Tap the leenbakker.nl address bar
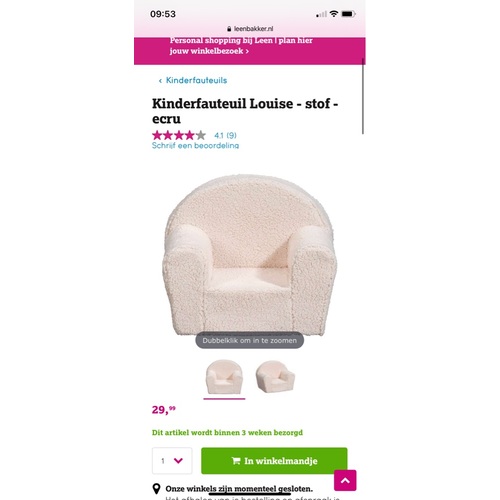This screenshot has height=500, width=500. [250, 29]
